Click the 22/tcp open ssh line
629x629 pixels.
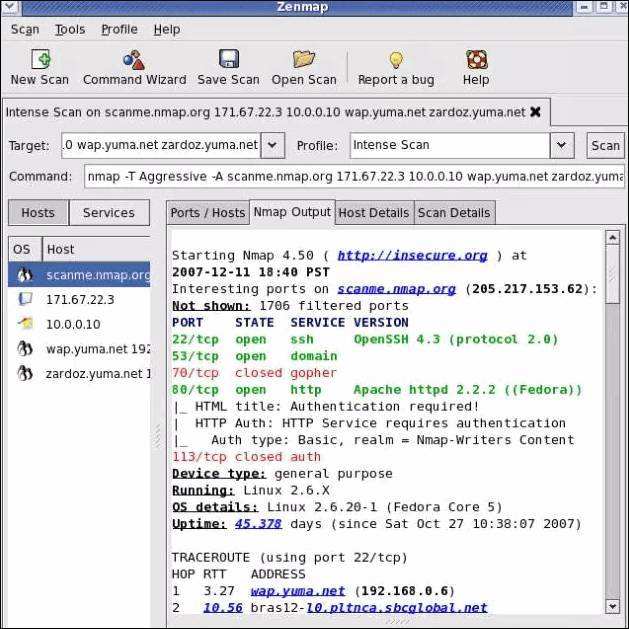[365, 339]
